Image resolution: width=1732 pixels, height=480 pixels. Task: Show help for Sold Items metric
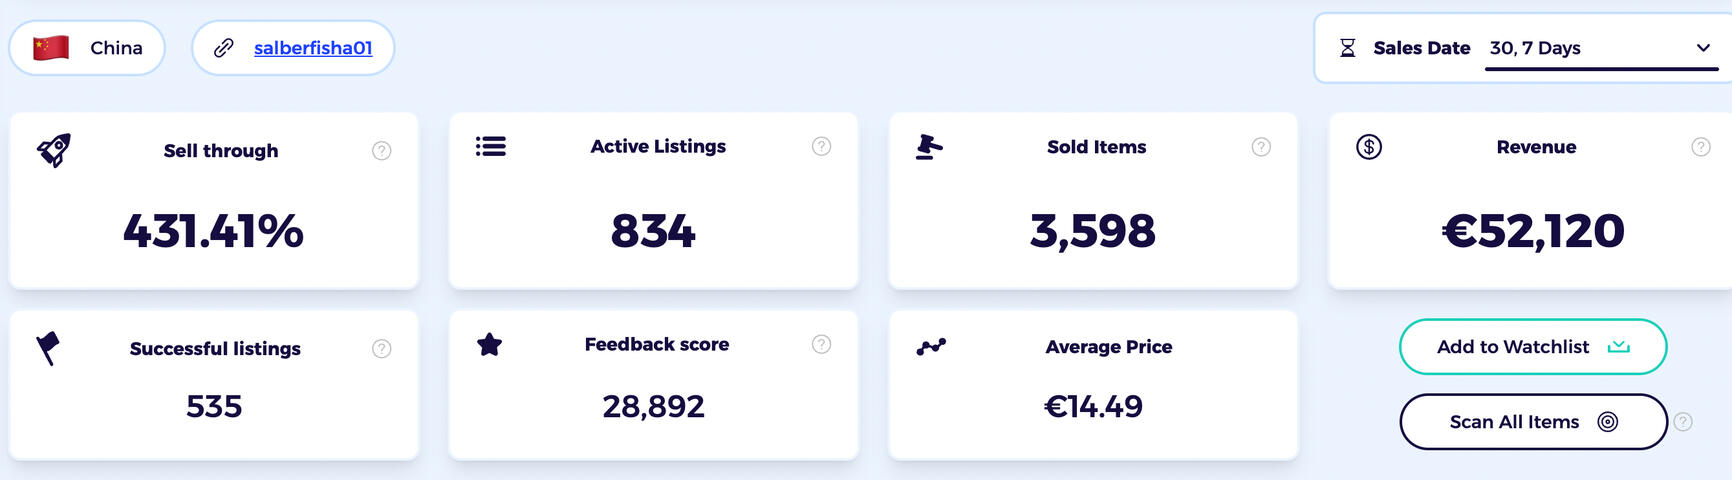click(x=1262, y=147)
